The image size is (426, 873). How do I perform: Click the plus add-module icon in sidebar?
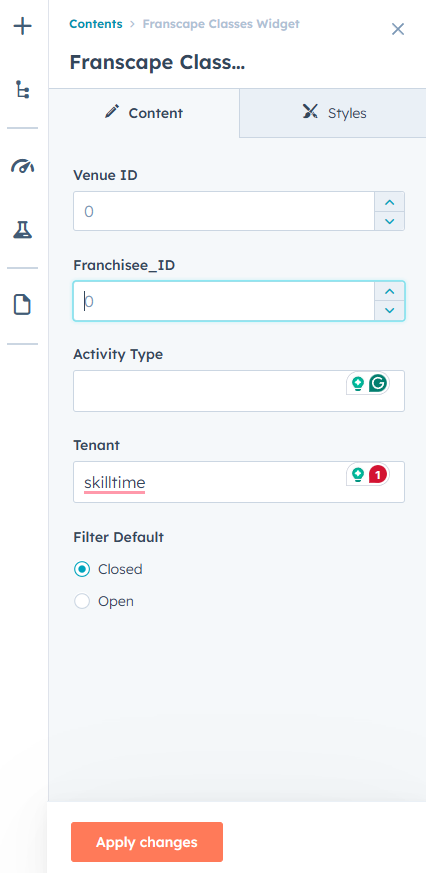tap(23, 26)
